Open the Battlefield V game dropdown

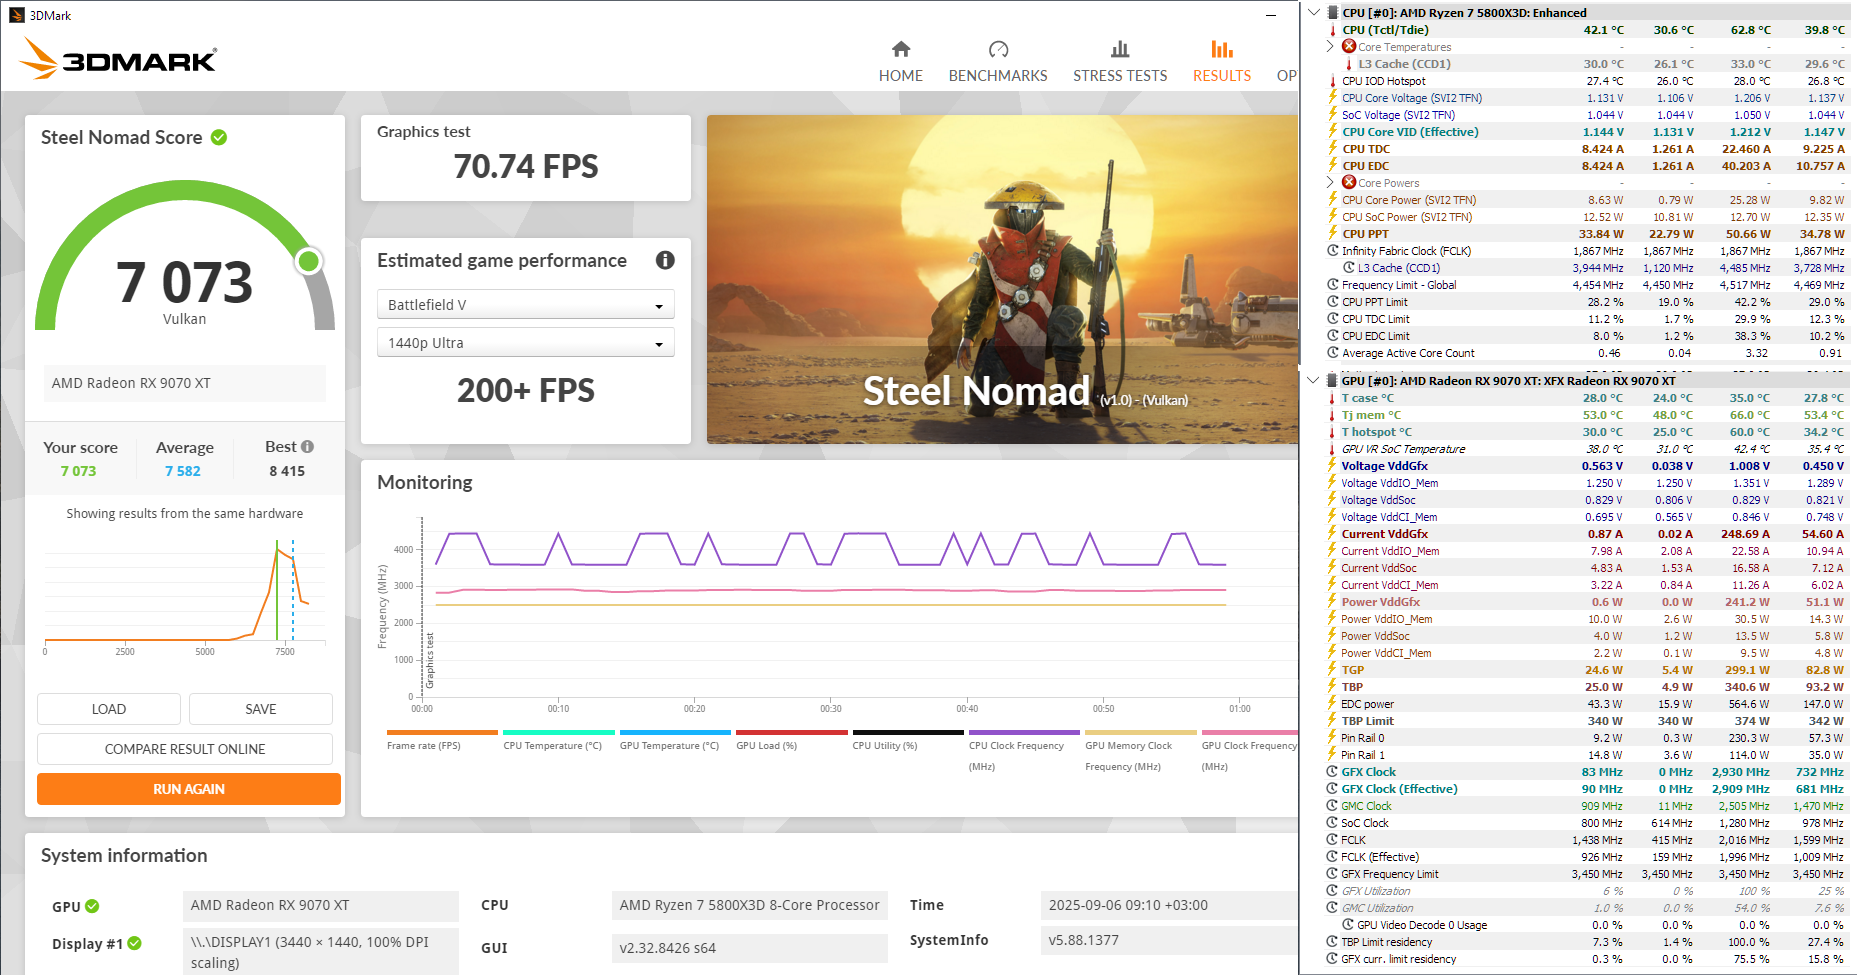click(526, 305)
